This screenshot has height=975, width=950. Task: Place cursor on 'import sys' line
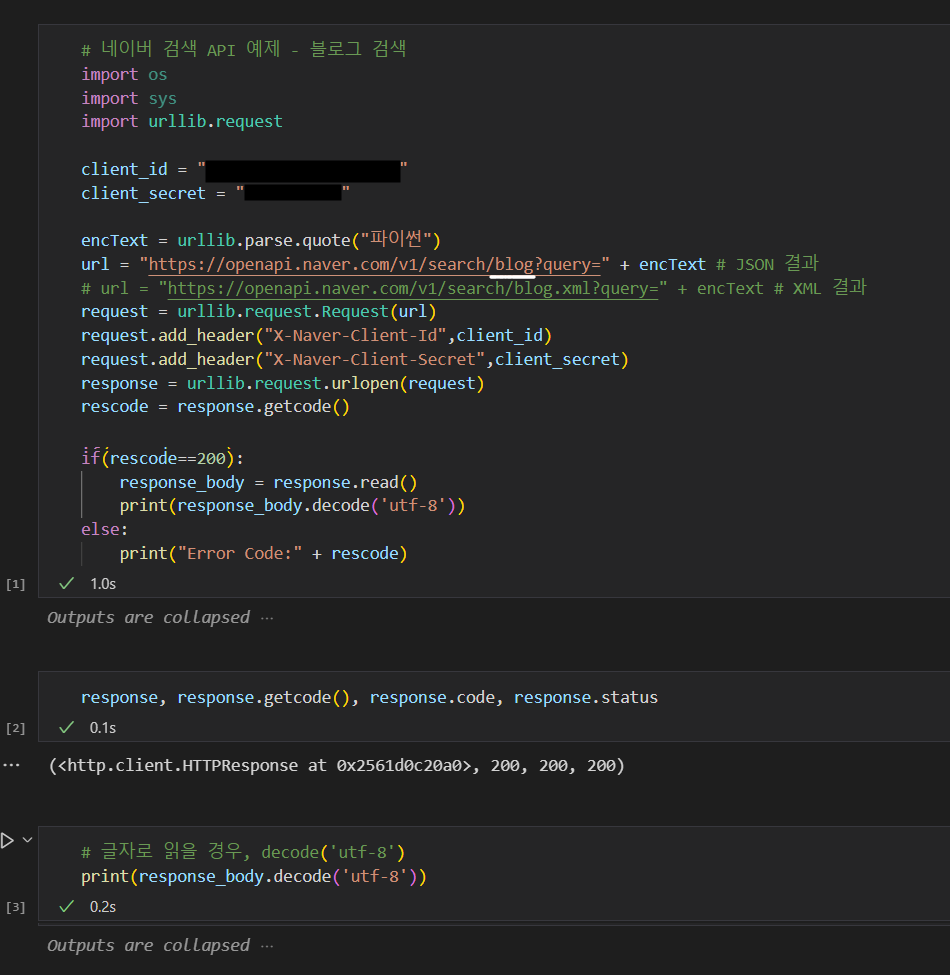(129, 98)
